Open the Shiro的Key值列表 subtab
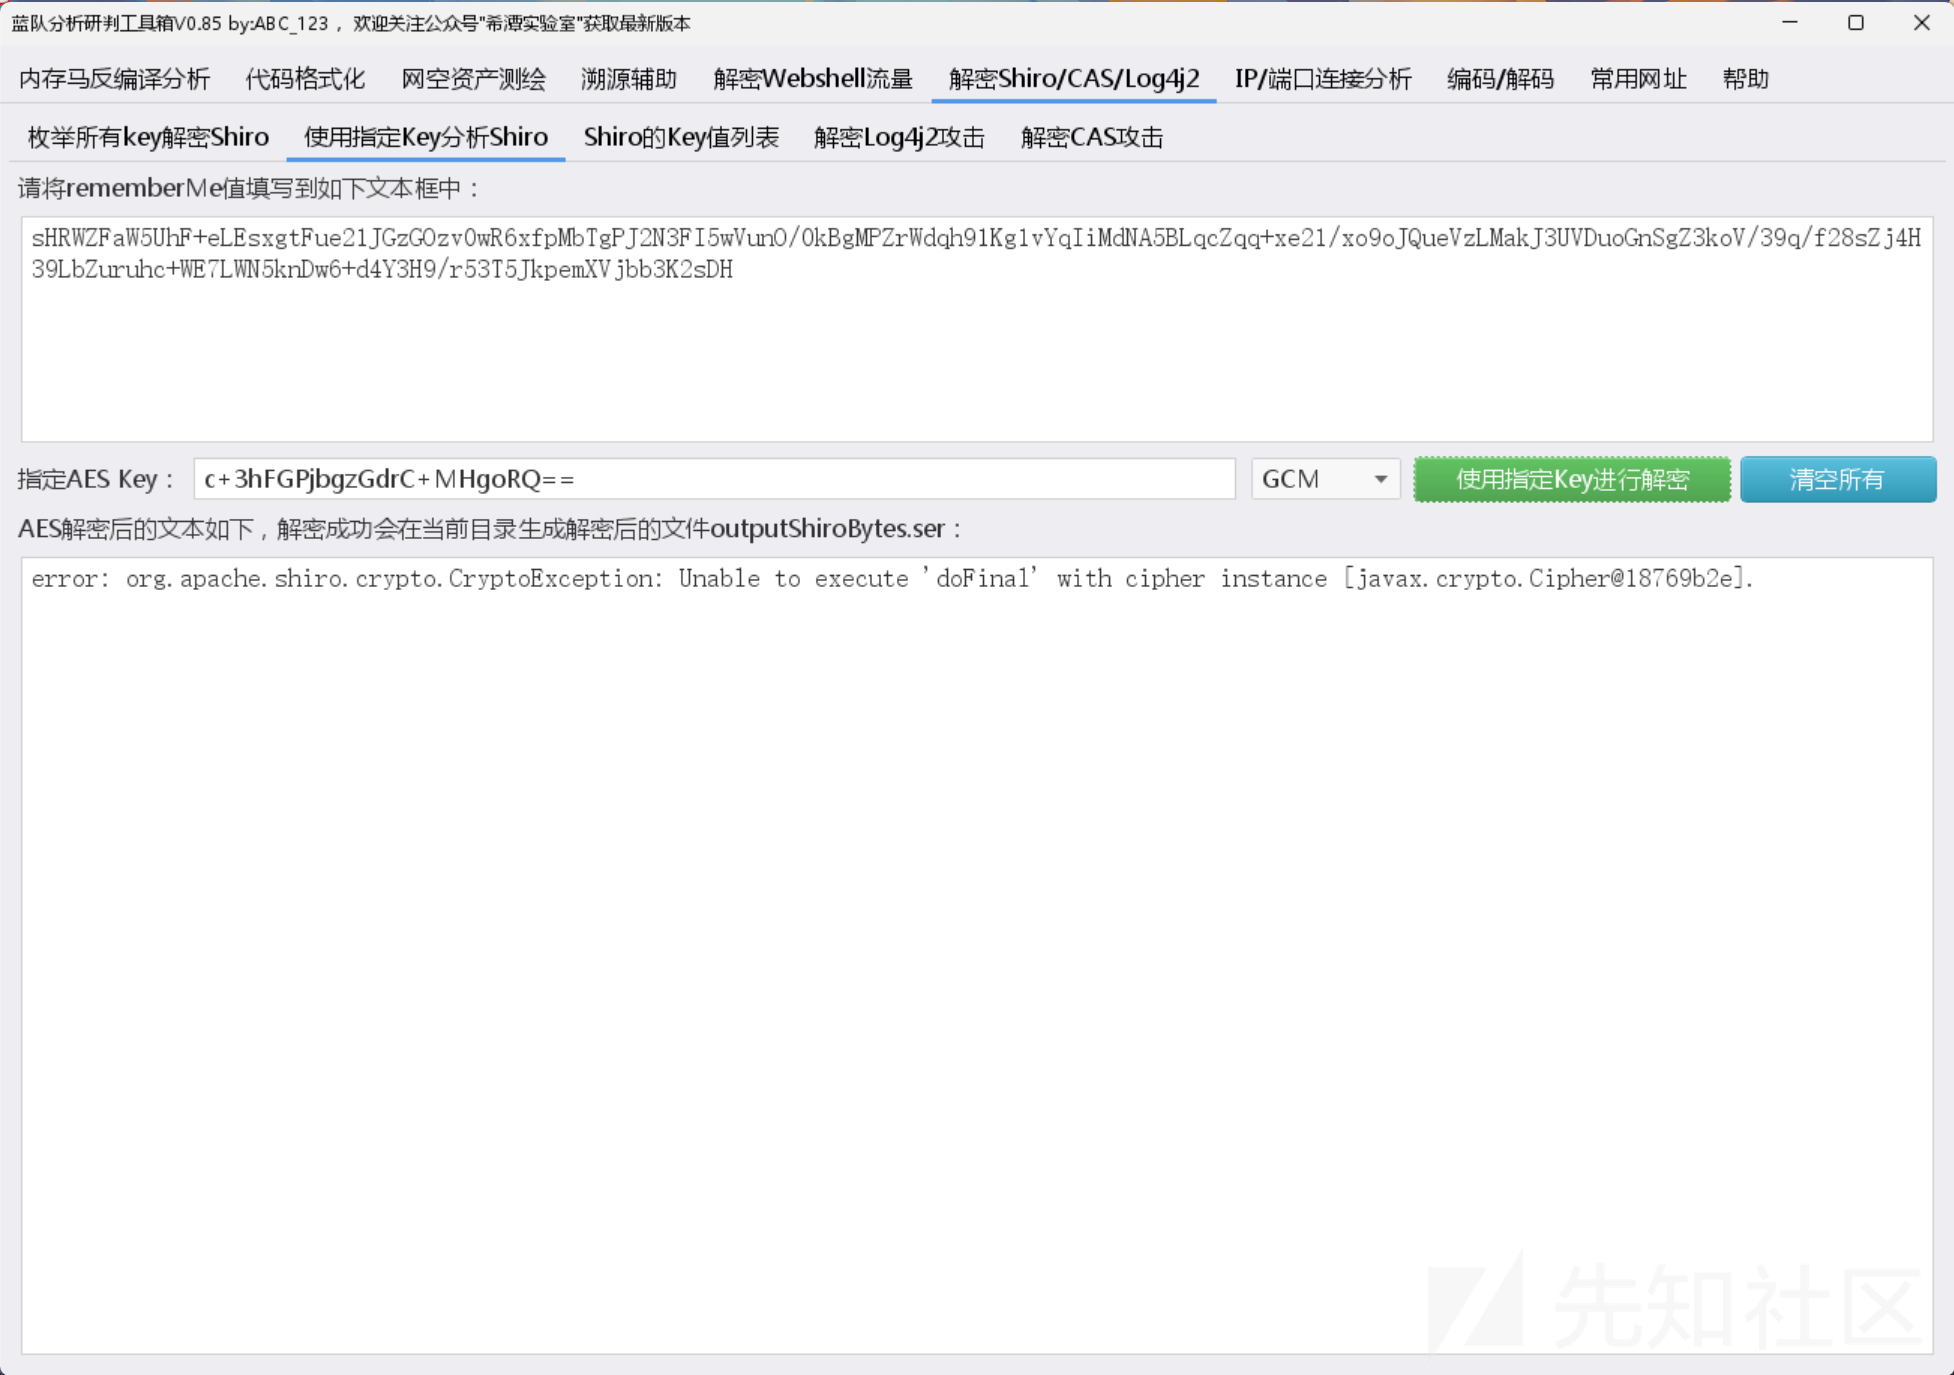The width and height of the screenshot is (1954, 1375). [x=681, y=137]
